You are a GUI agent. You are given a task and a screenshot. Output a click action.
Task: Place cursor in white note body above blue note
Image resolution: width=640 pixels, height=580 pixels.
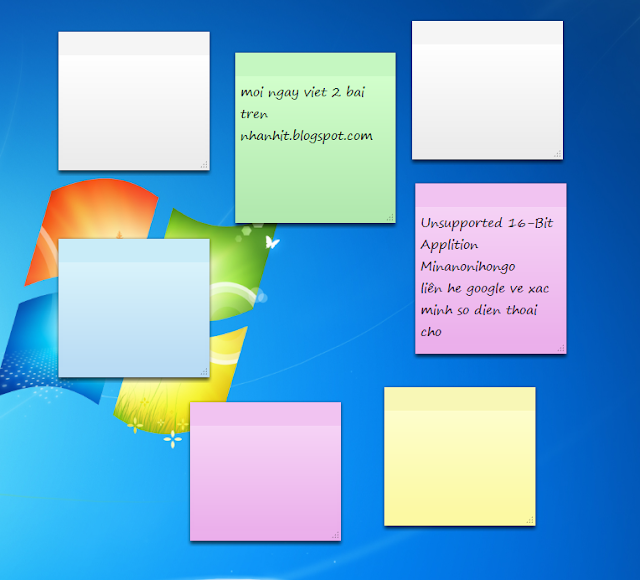coord(134,112)
